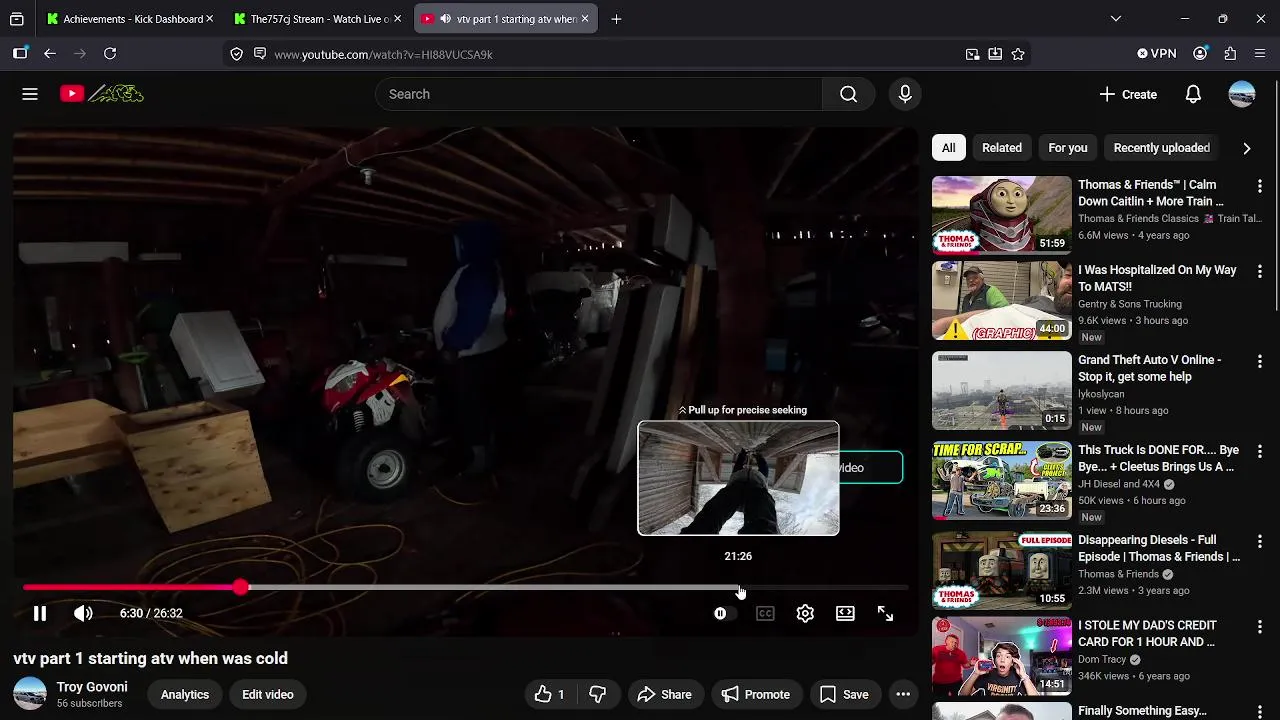The image size is (1280, 720).
Task: Go back in browser history
Action: click(x=50, y=54)
